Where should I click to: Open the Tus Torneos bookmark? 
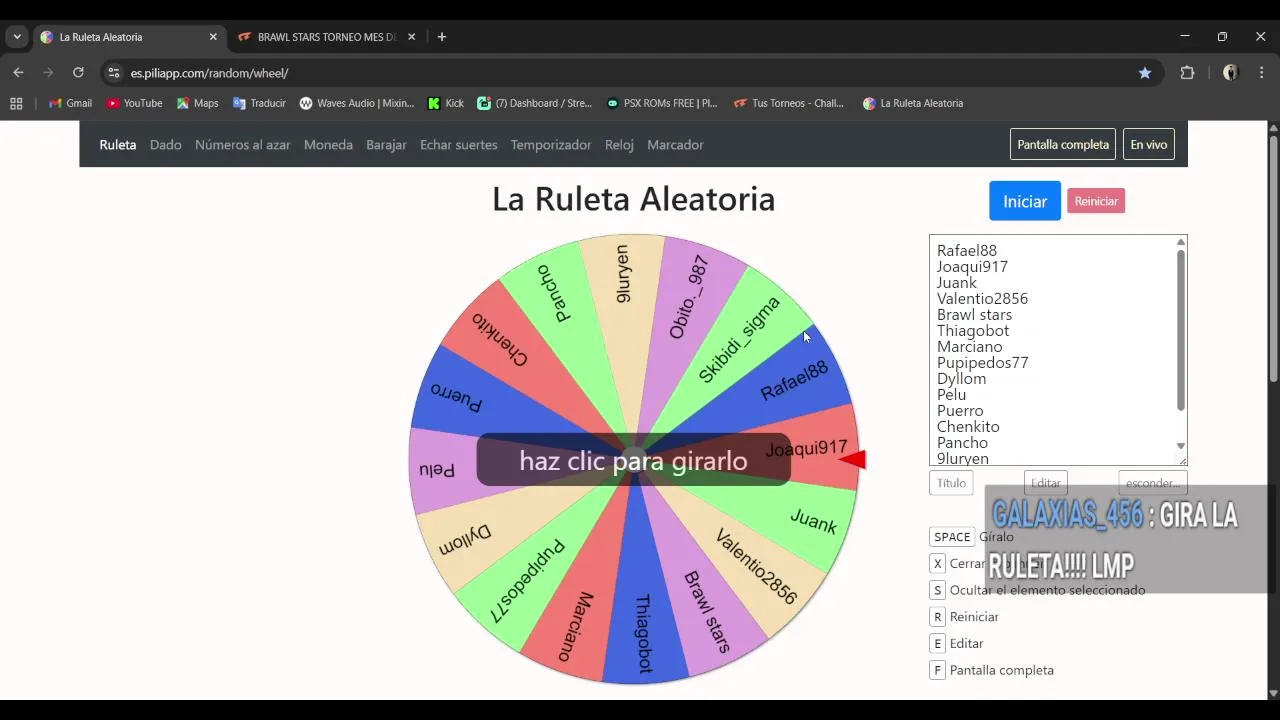[x=789, y=103]
